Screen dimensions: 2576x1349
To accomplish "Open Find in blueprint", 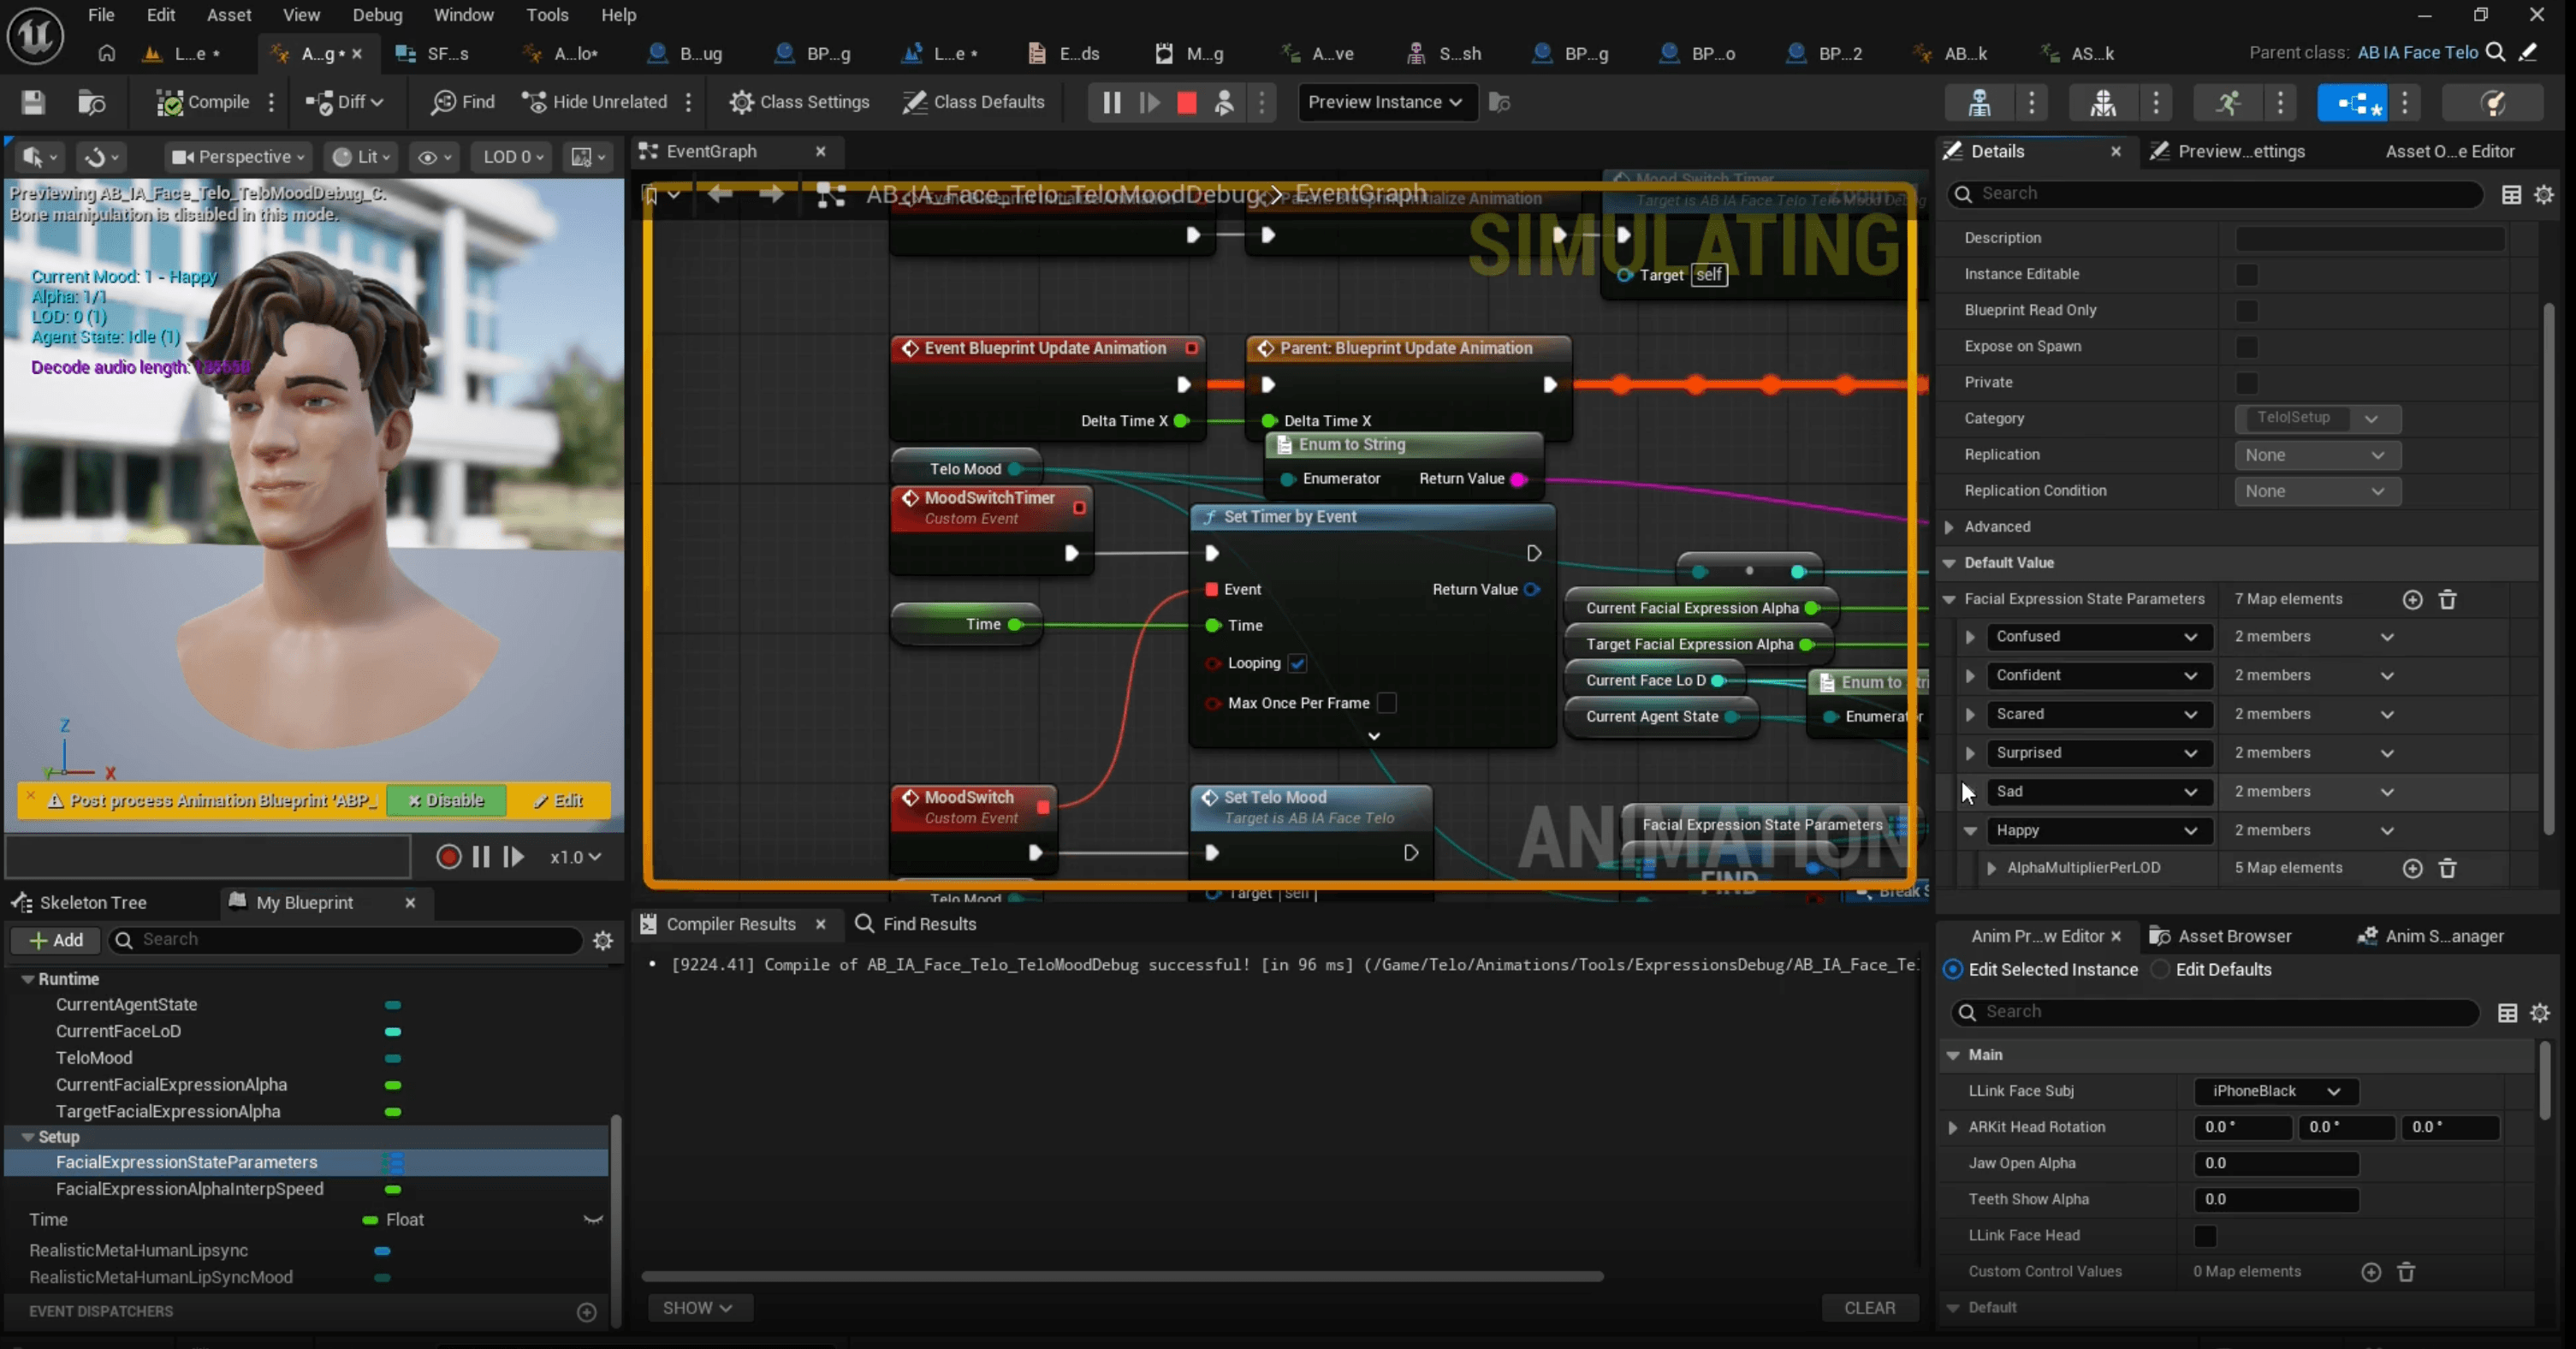I will click(x=463, y=102).
